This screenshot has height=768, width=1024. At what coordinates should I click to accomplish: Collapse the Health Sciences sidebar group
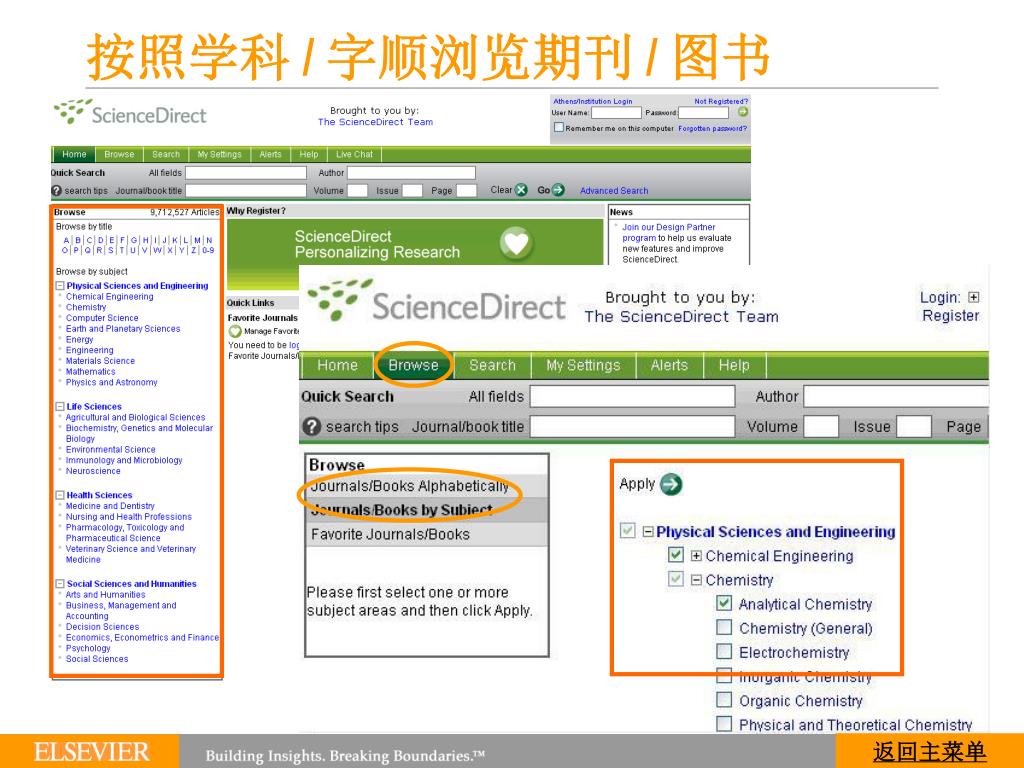pos(60,495)
